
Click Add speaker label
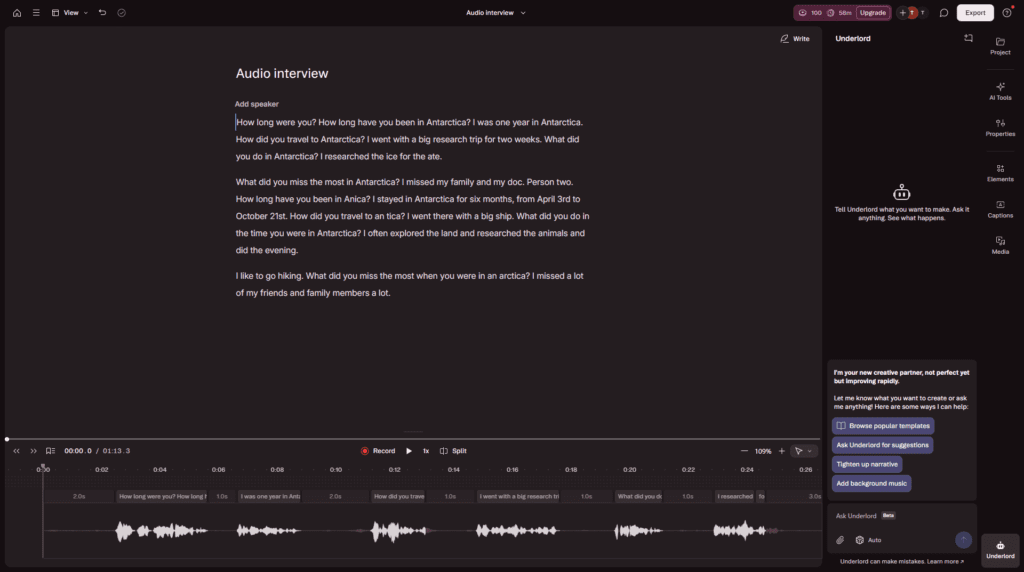257,104
